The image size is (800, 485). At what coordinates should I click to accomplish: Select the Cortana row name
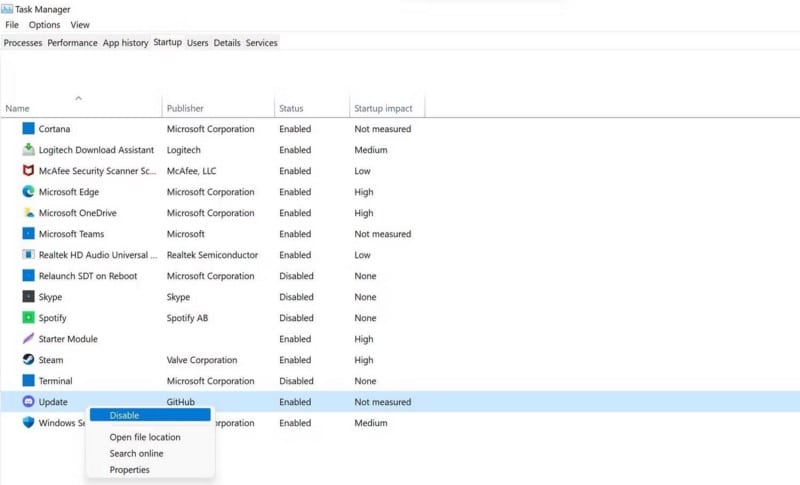pyautogui.click(x=54, y=129)
